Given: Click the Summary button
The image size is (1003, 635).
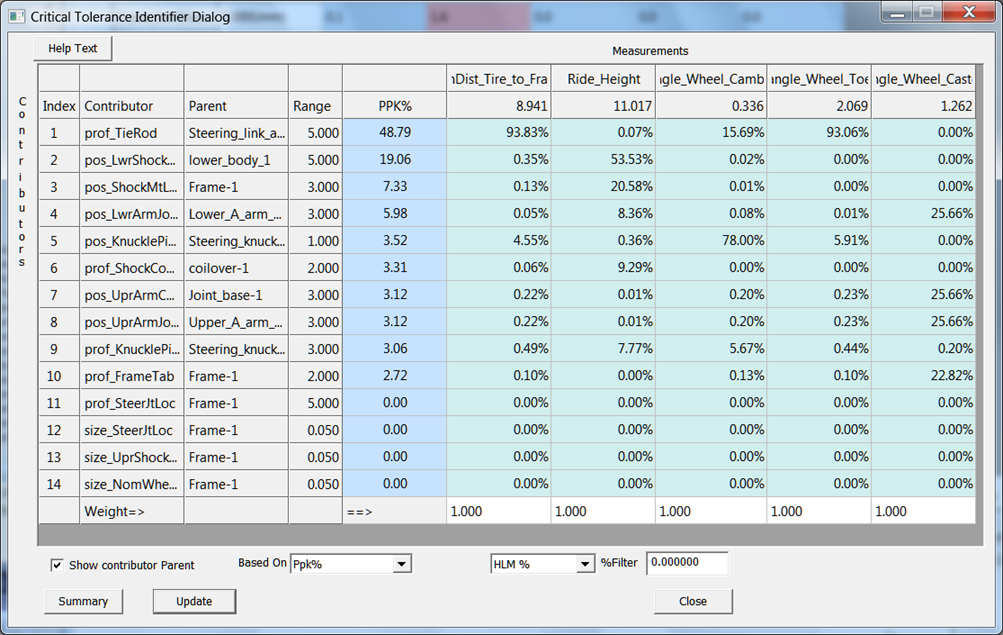Looking at the screenshot, I should (x=83, y=601).
